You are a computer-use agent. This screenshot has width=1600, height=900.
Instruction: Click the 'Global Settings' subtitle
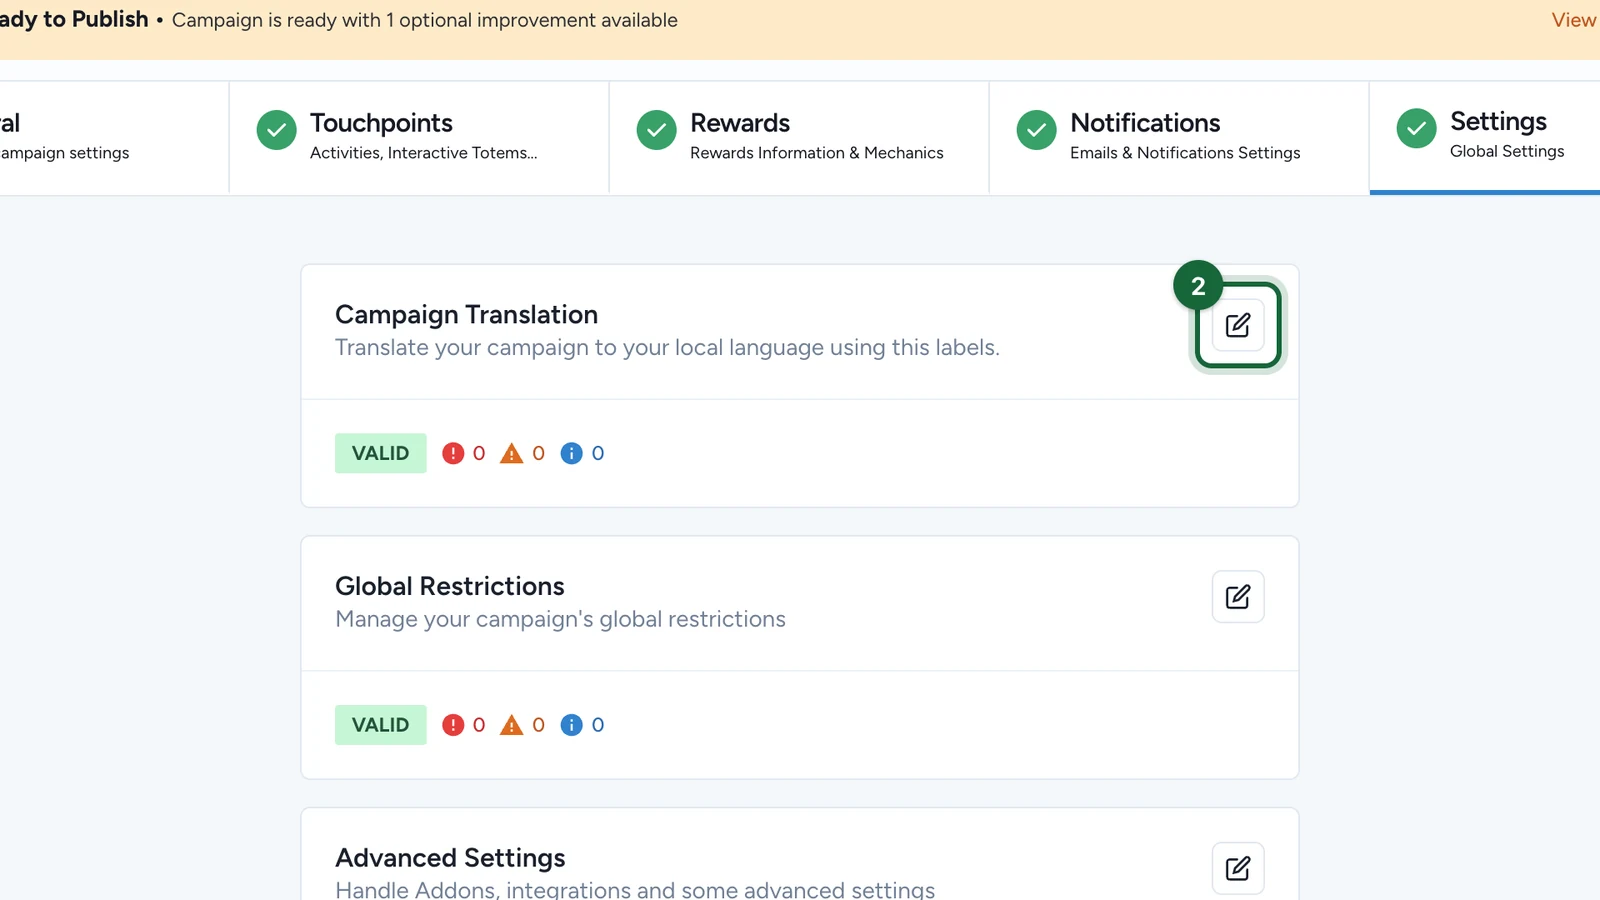tap(1507, 151)
